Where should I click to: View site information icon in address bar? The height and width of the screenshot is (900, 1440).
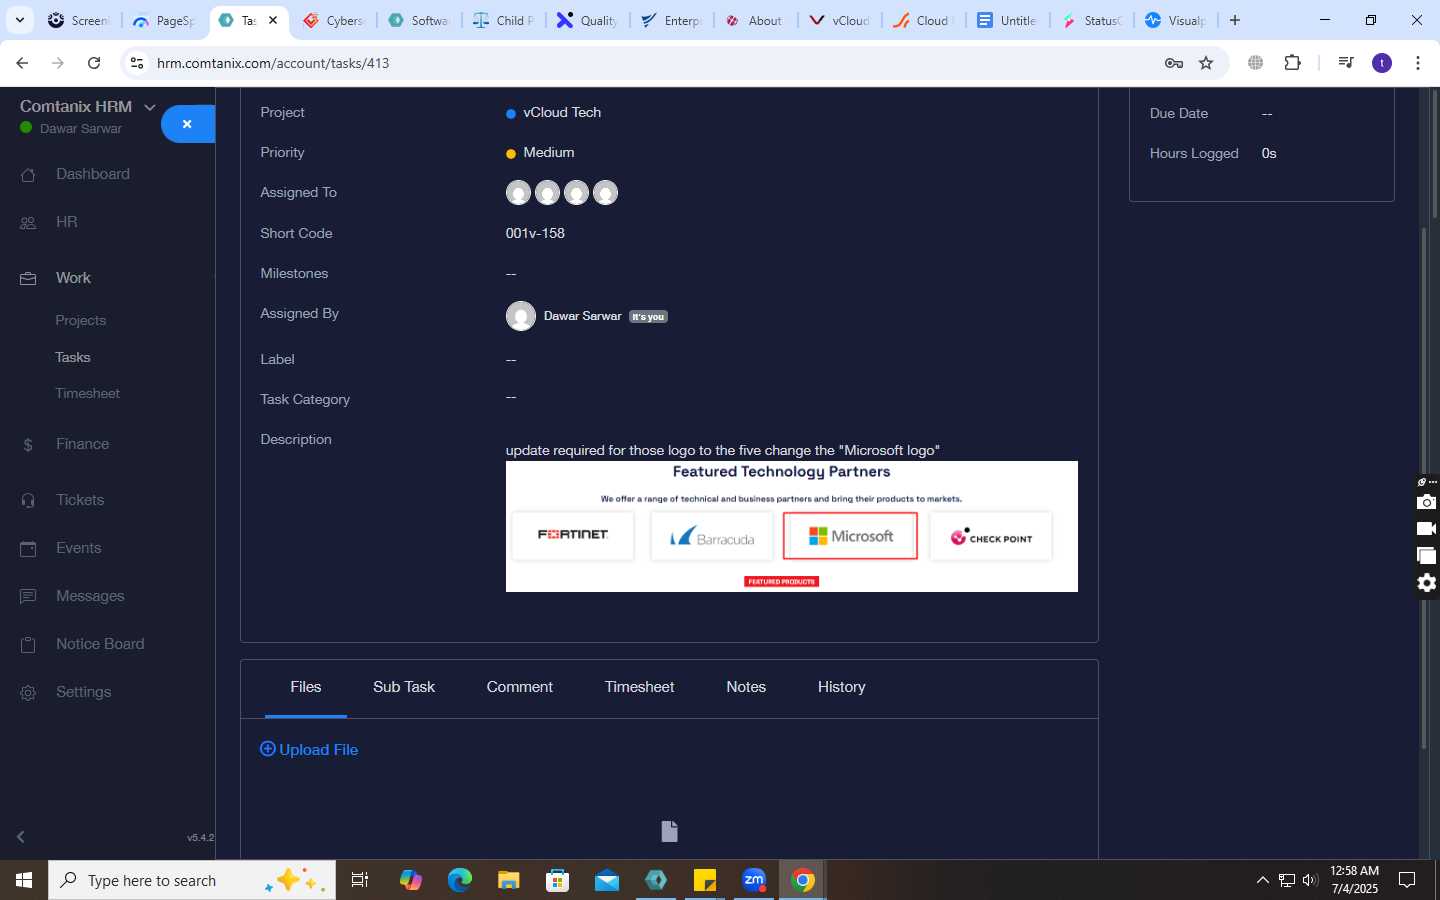(x=137, y=63)
